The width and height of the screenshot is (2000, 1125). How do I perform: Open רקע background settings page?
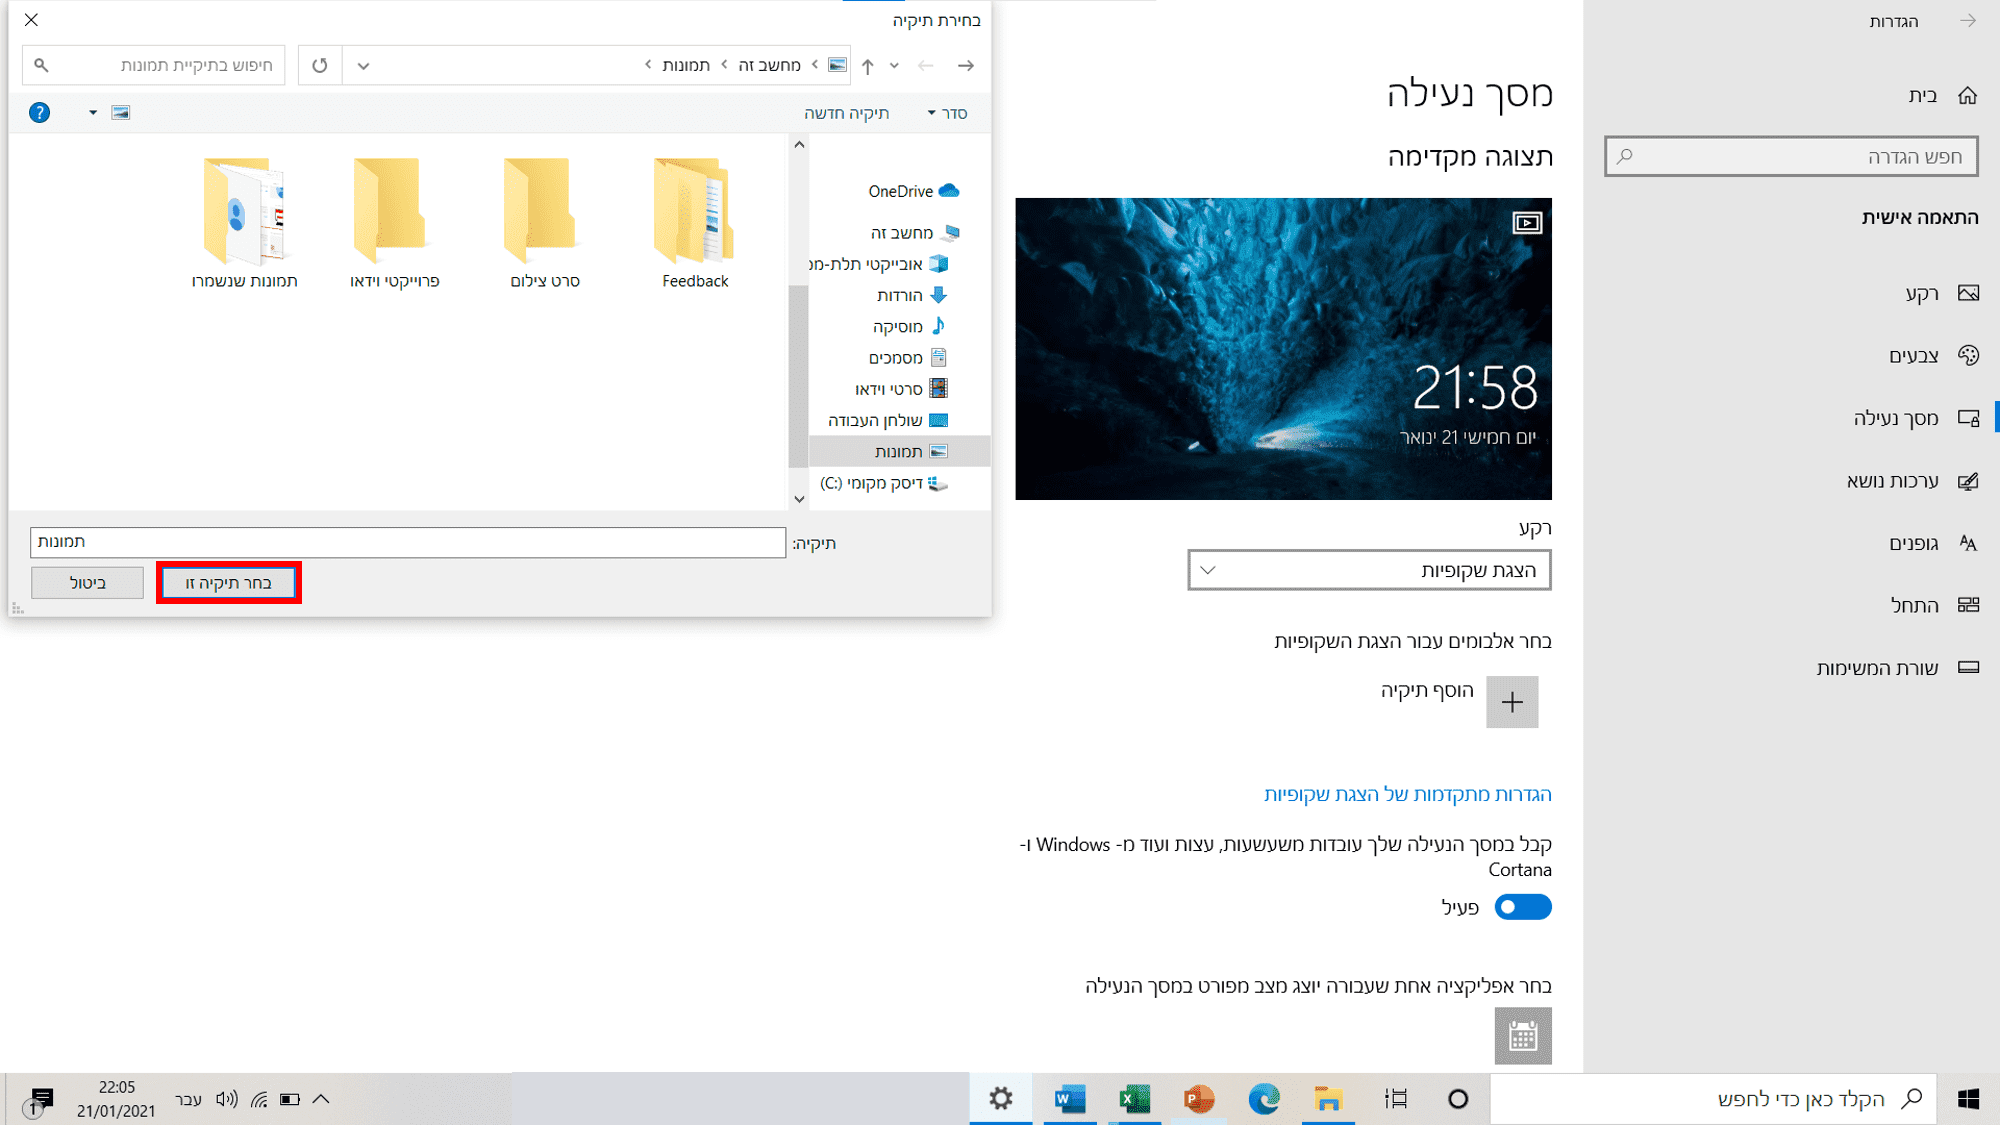coord(1941,294)
